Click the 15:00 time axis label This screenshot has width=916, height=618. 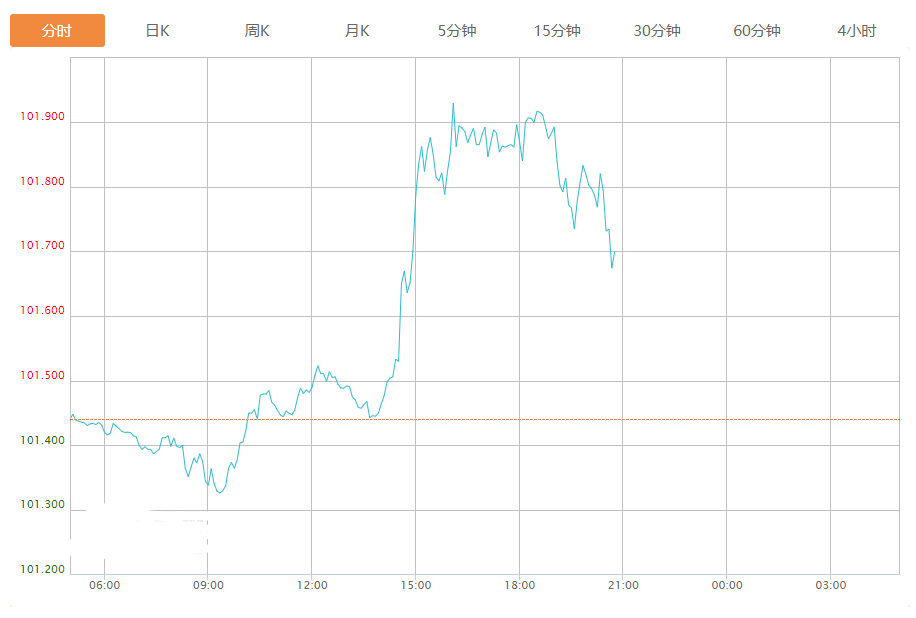tap(416, 586)
